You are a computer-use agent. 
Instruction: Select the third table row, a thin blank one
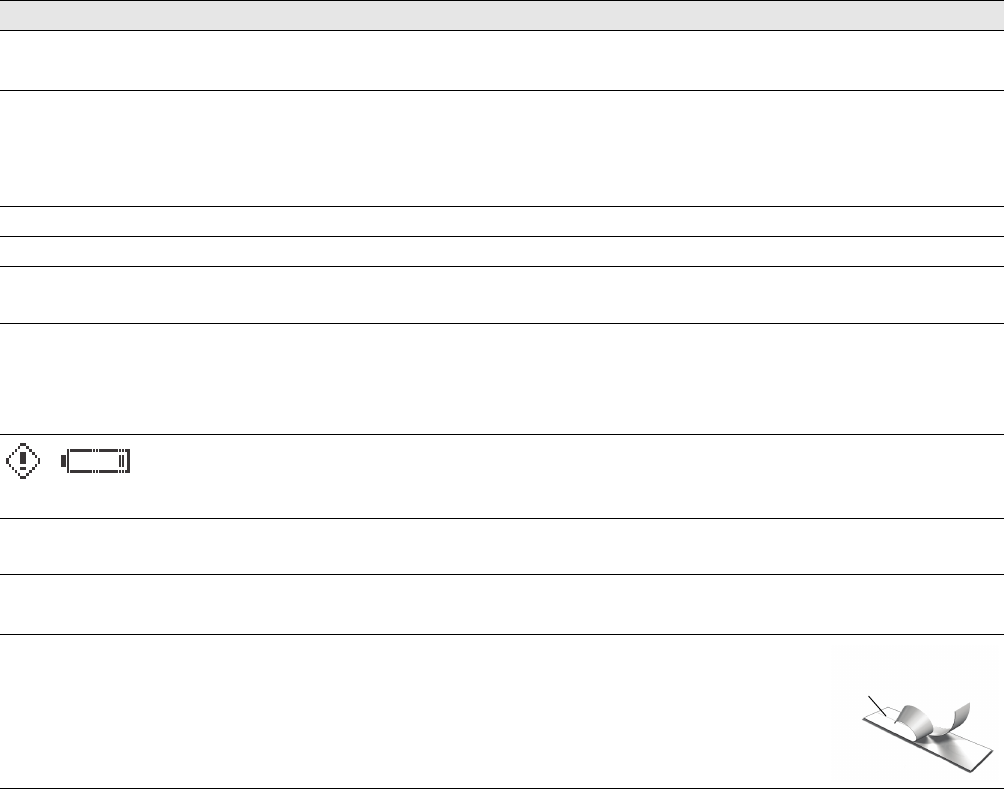502,222
